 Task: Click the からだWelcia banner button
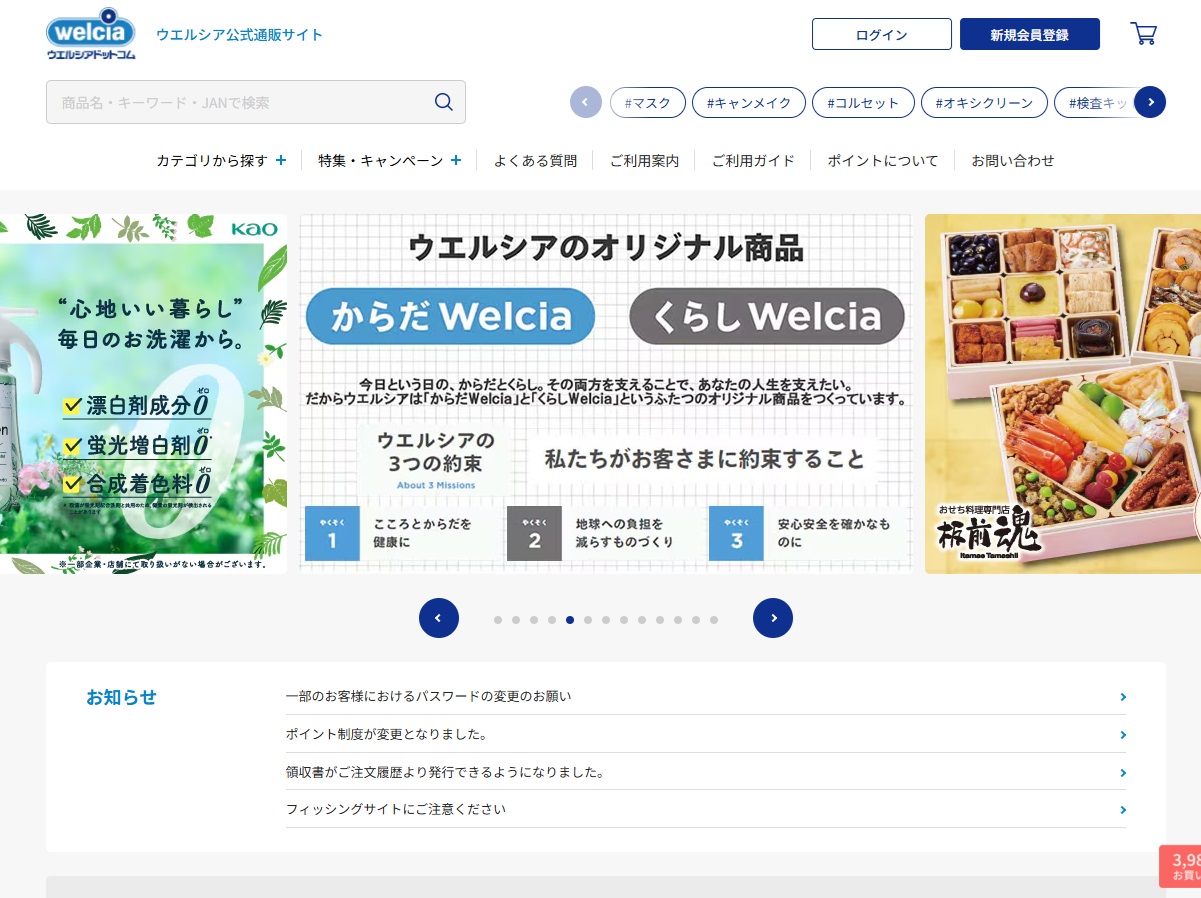coord(450,317)
